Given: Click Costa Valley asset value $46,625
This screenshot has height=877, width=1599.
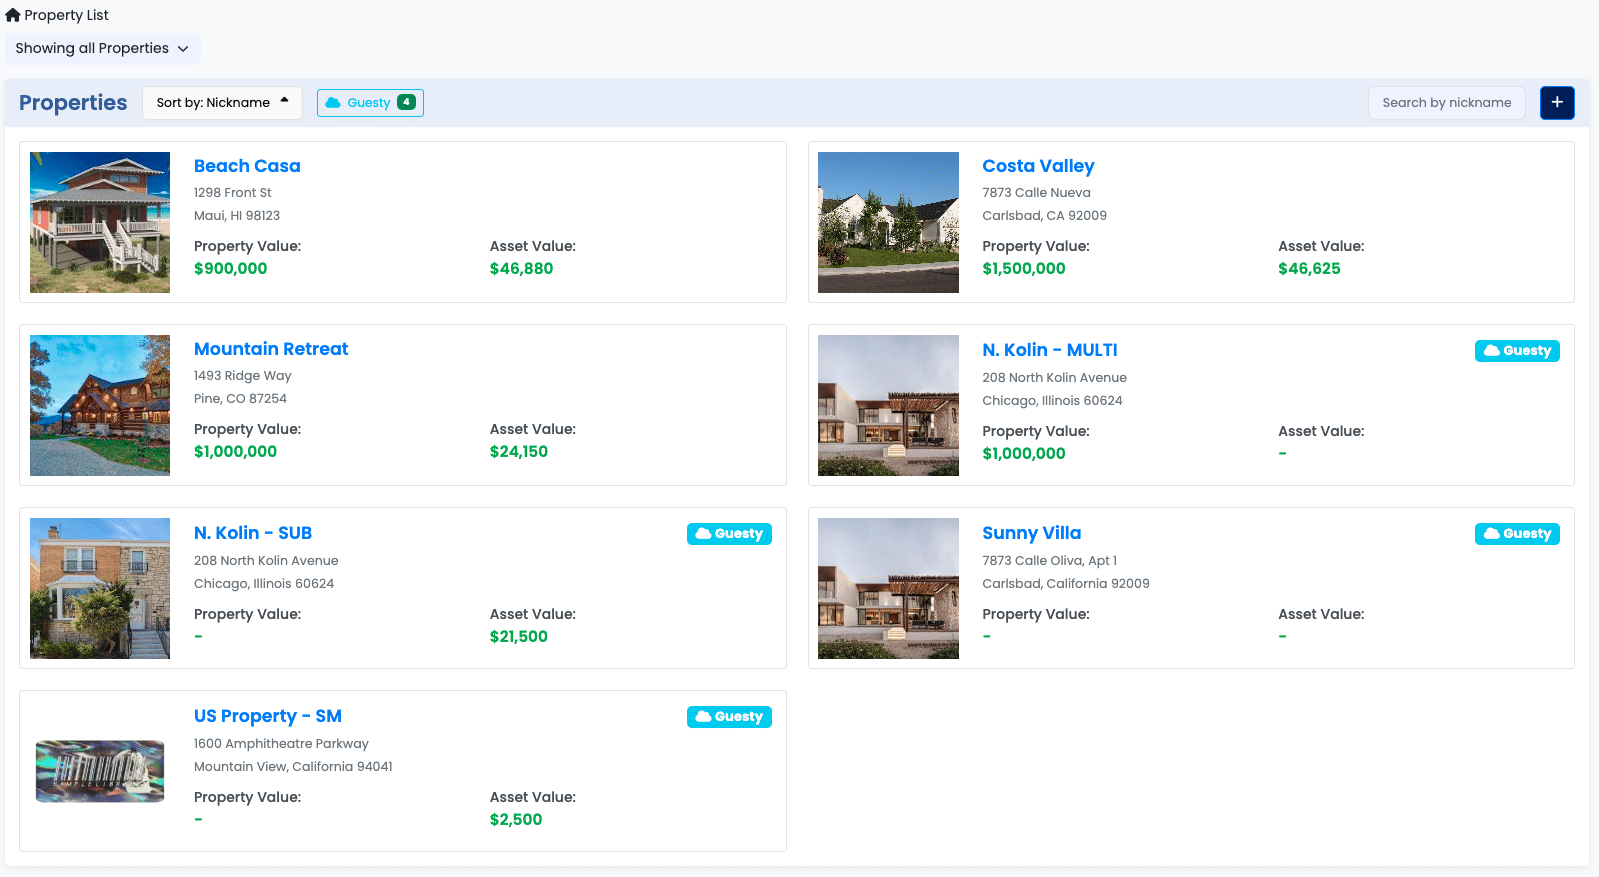Looking at the screenshot, I should click(x=1309, y=268).
